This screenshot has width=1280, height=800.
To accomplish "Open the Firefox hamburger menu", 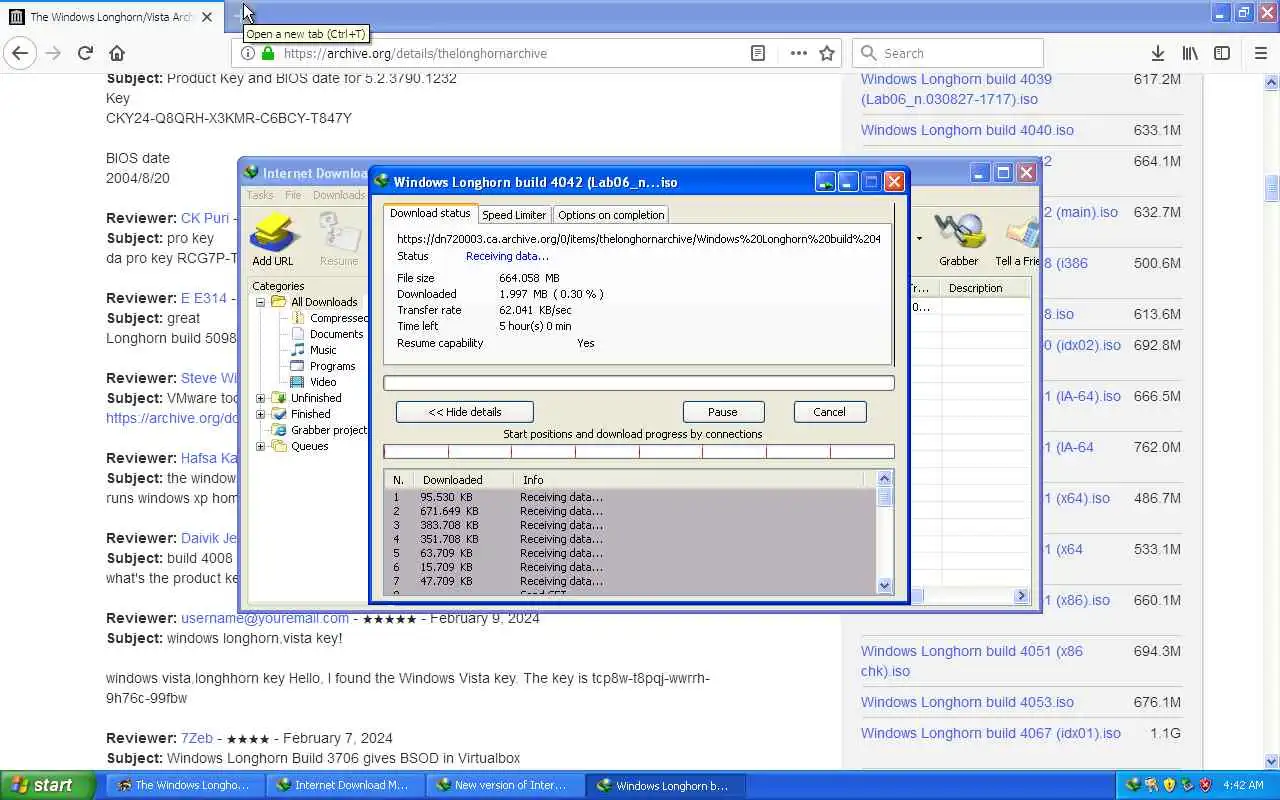I will coord(1260,53).
